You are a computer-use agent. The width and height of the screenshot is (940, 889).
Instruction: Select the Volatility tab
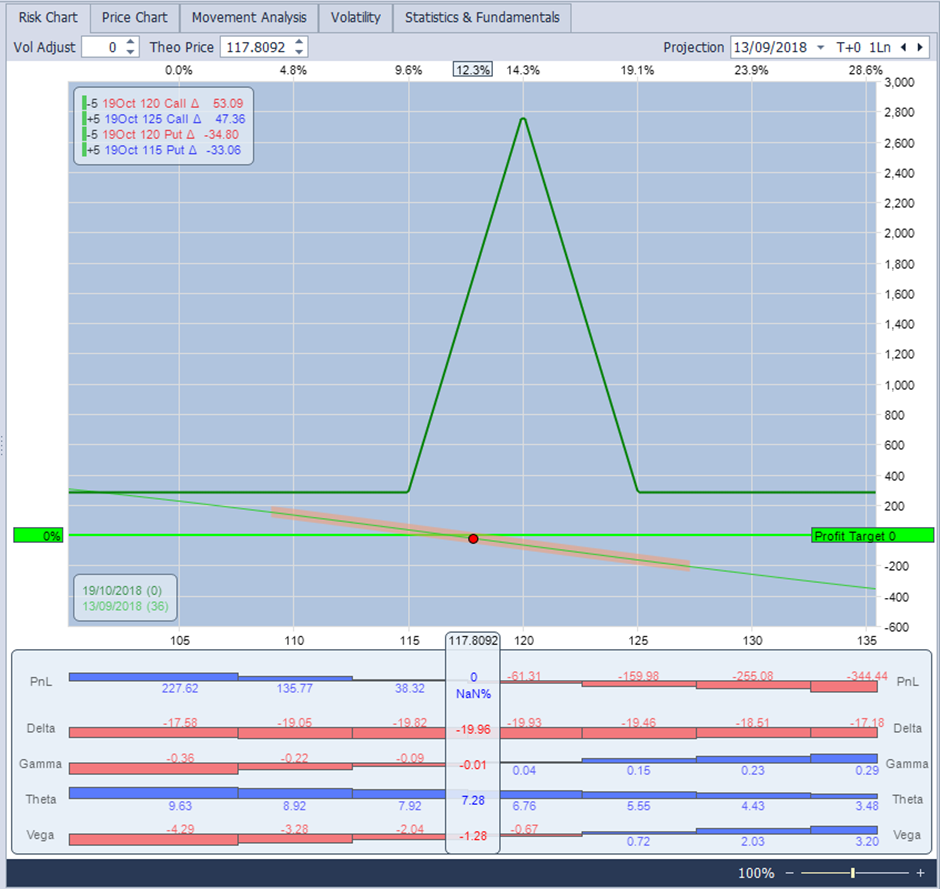pos(356,18)
